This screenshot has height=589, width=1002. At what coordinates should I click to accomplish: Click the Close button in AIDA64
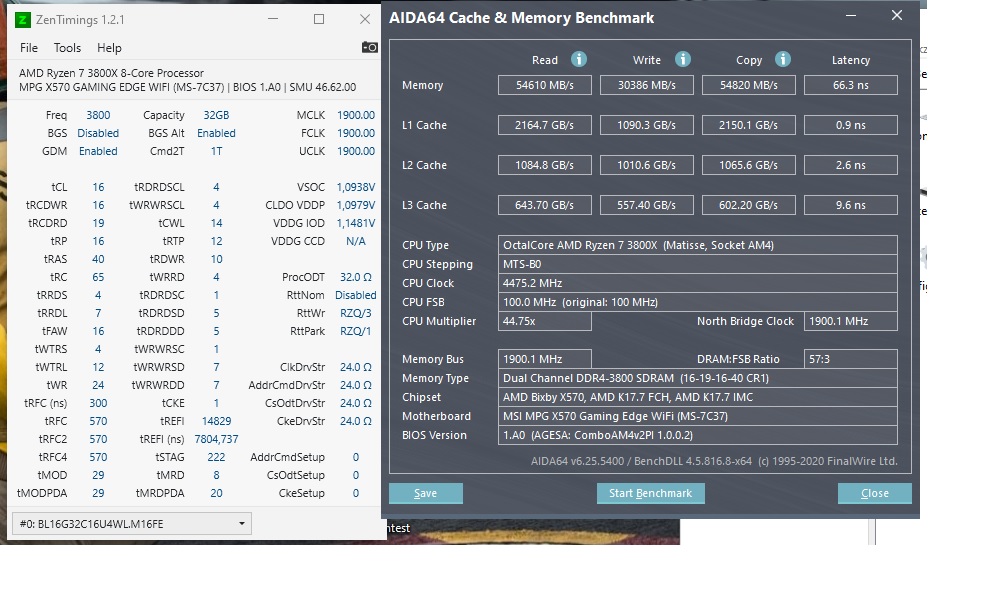875,493
